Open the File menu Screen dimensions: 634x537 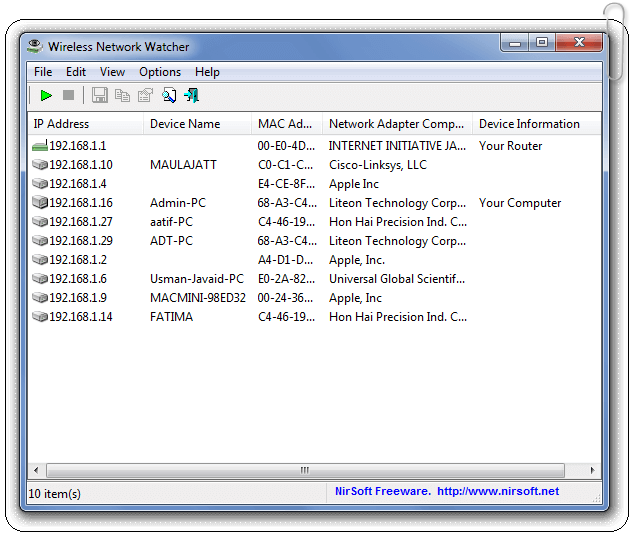tap(43, 72)
